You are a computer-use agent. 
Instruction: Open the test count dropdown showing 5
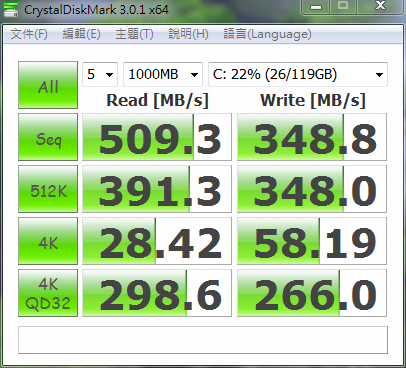(100, 74)
